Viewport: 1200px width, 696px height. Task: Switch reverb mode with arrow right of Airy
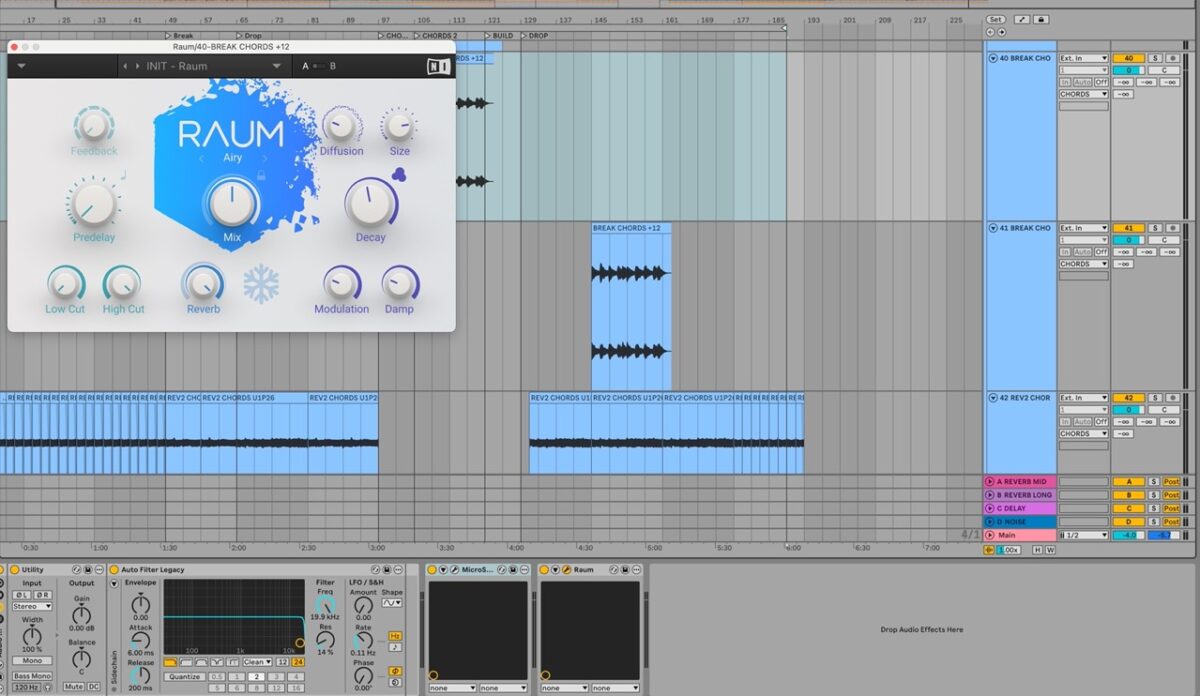[265, 158]
